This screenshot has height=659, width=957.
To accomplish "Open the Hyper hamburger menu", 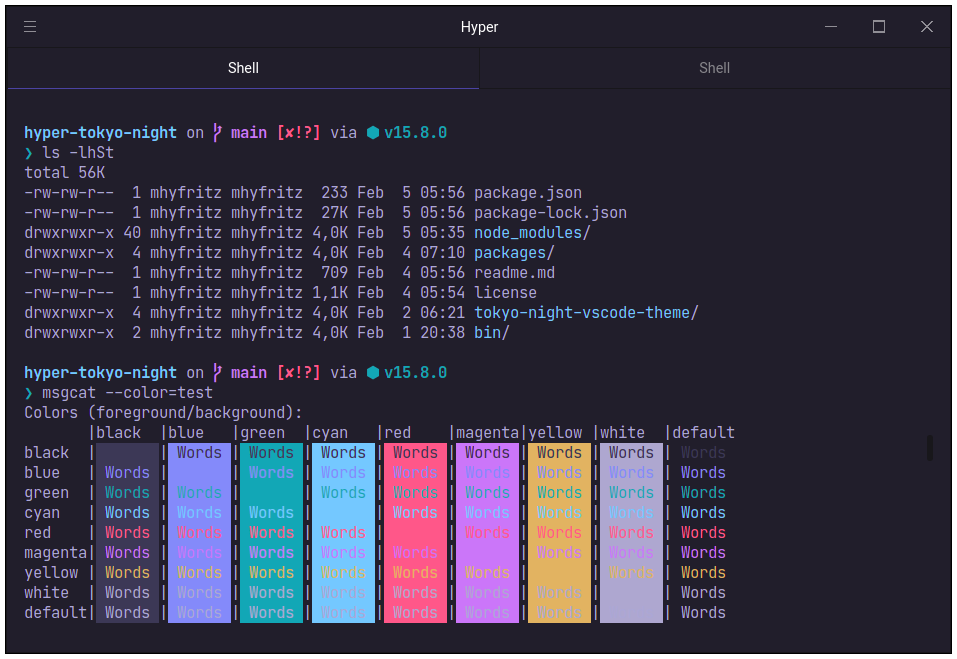I will [30, 27].
